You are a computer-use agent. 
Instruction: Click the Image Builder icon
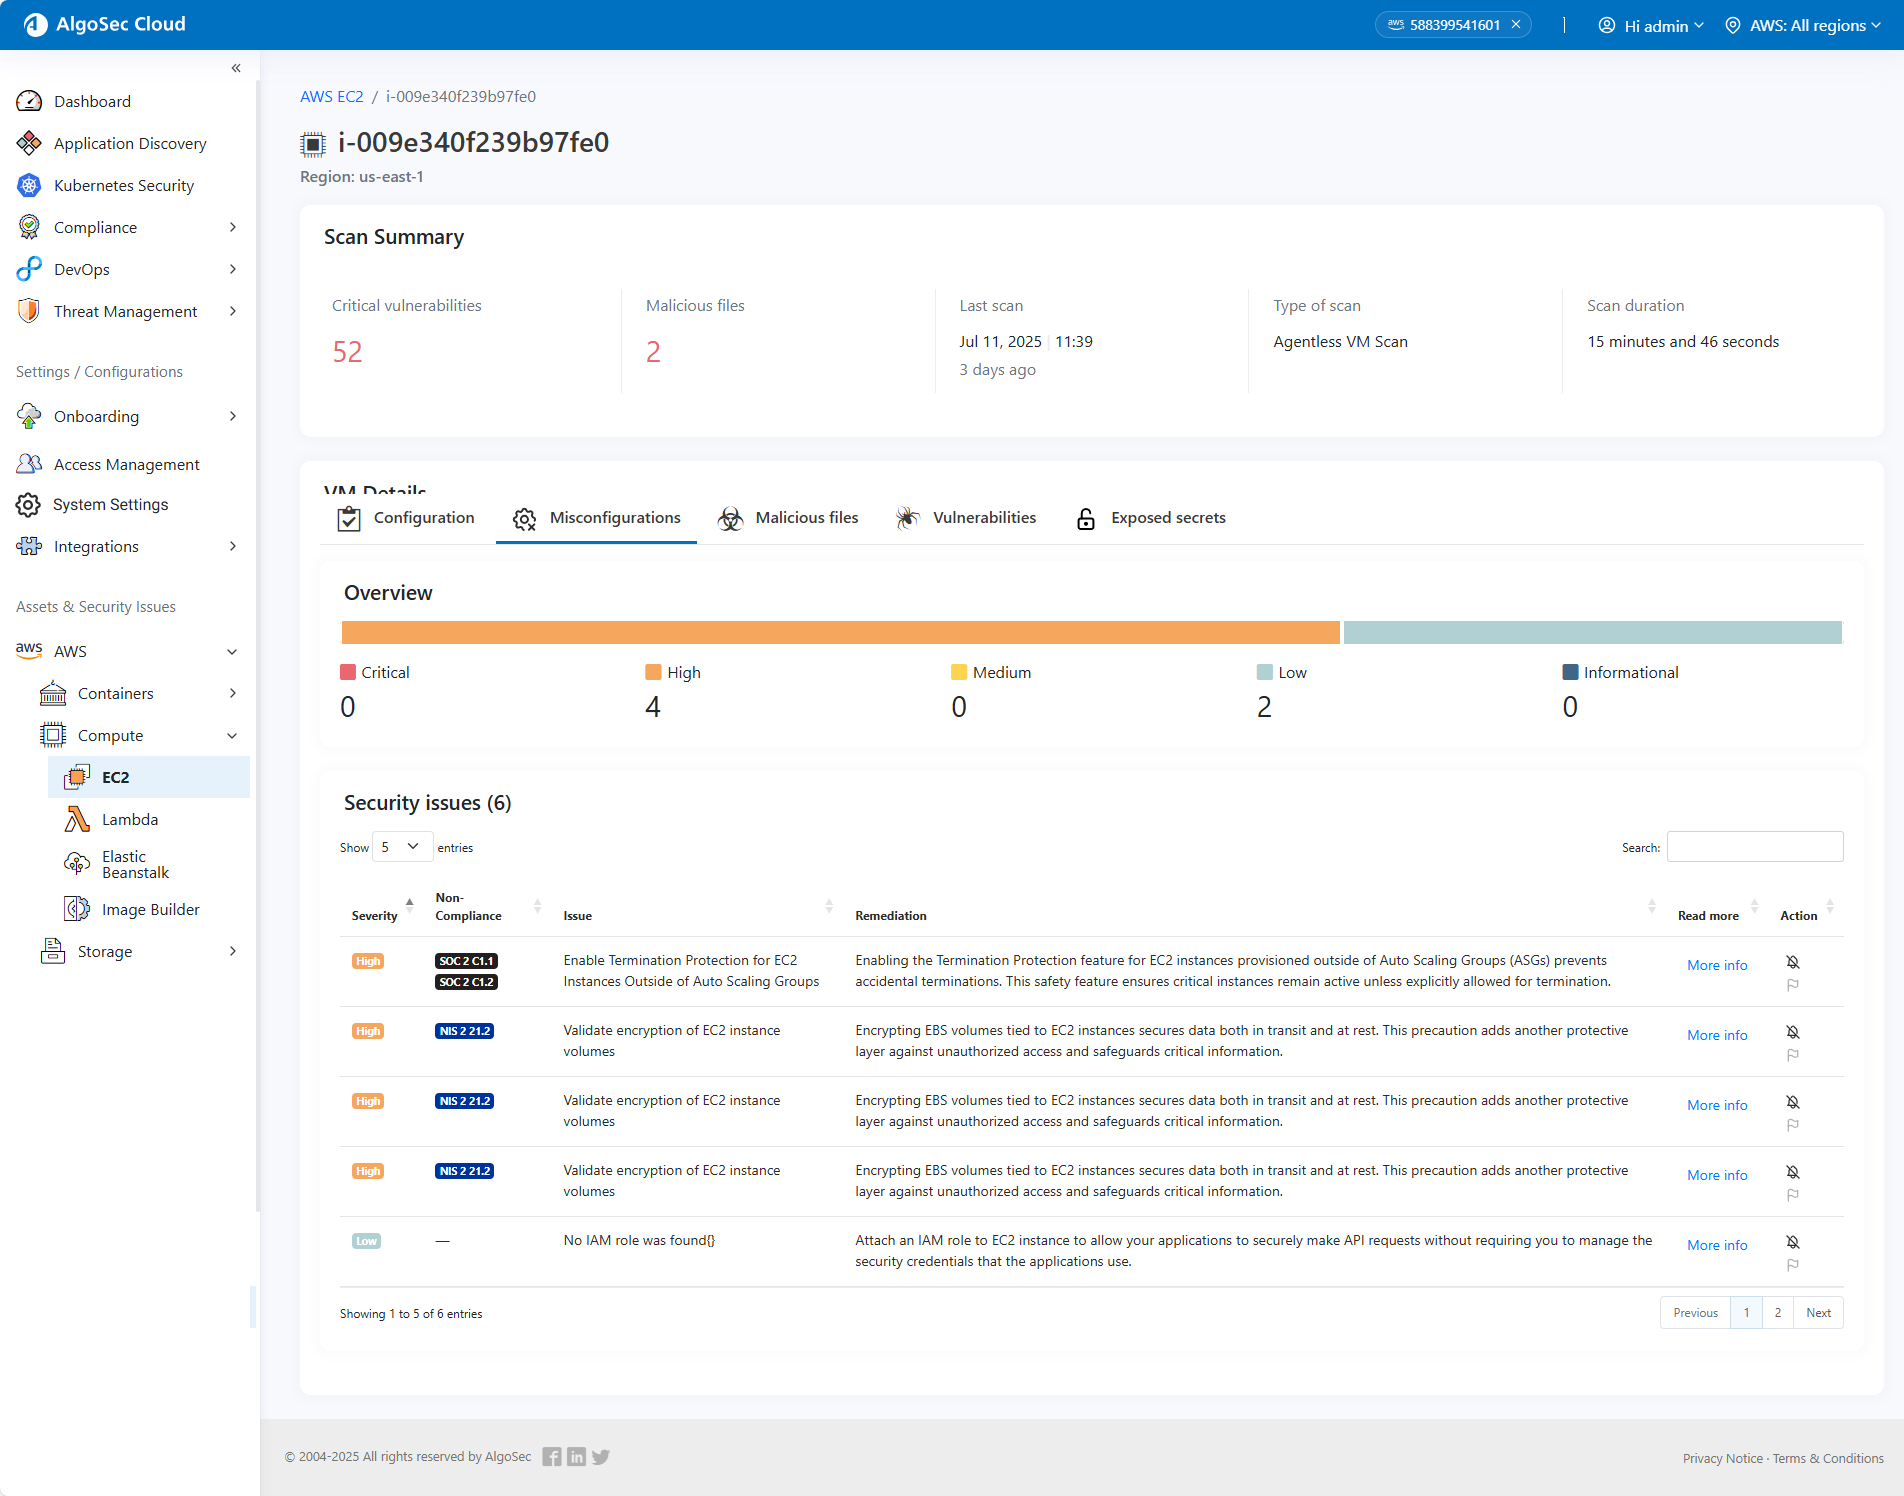(x=77, y=909)
